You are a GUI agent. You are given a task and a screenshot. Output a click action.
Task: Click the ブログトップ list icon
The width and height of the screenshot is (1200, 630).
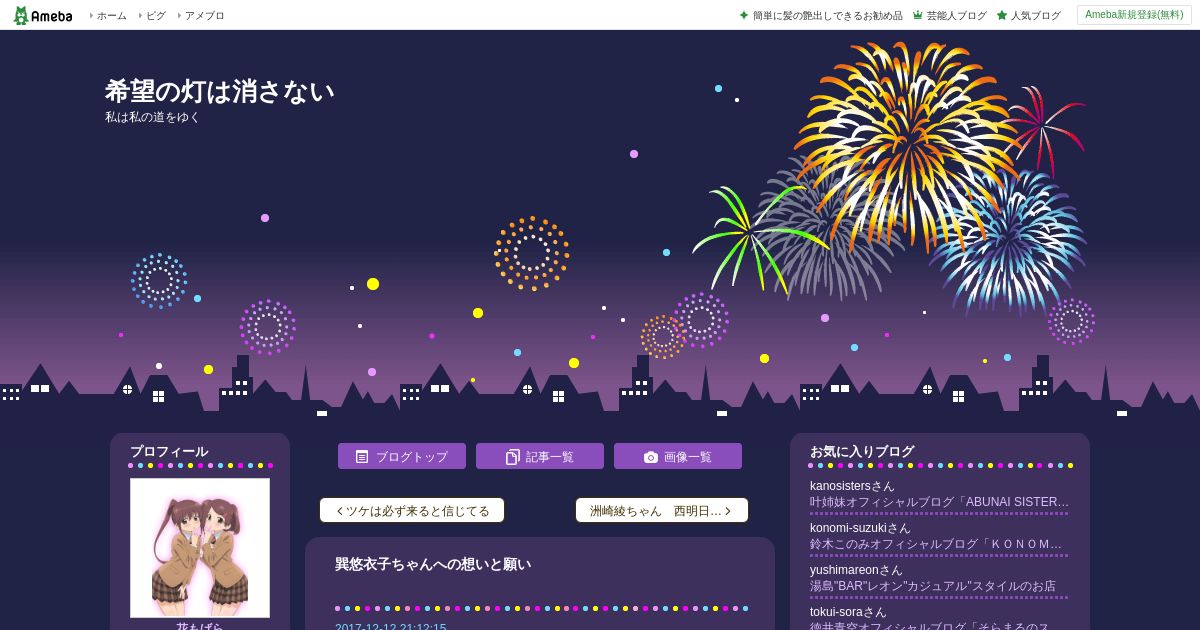point(362,456)
